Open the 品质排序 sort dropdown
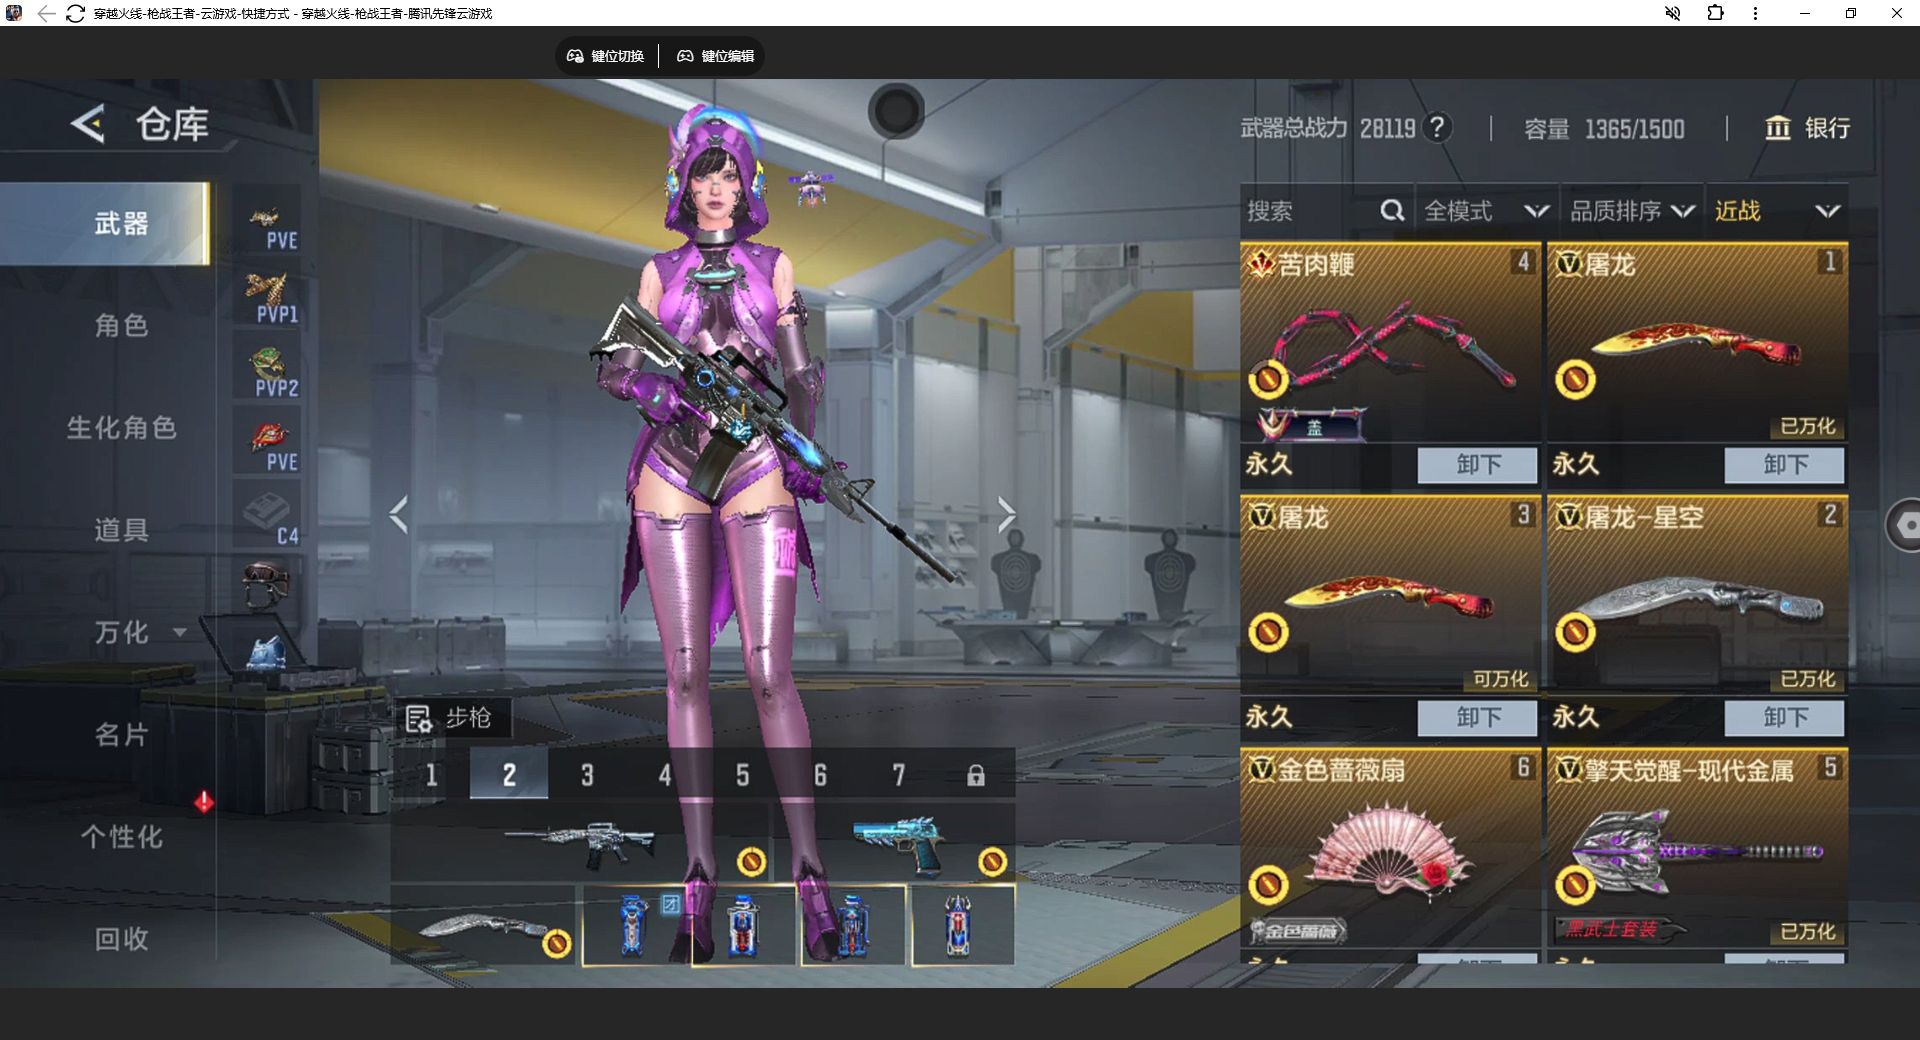The image size is (1920, 1040). tap(1632, 211)
